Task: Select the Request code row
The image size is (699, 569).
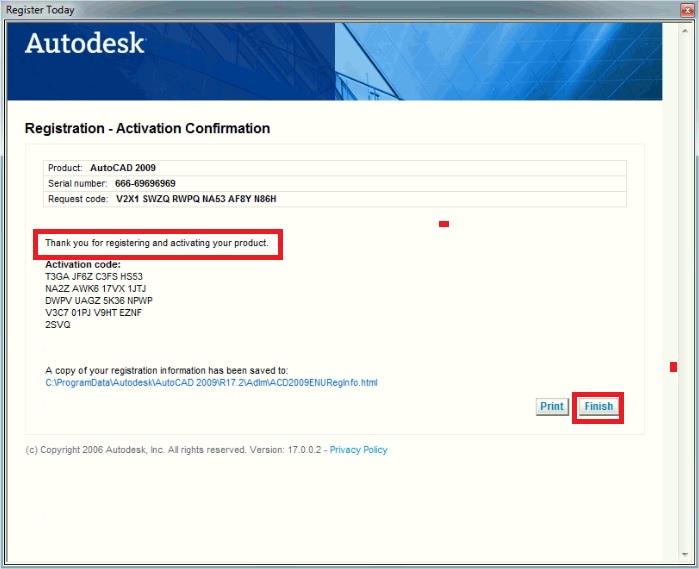Action: click(334, 199)
